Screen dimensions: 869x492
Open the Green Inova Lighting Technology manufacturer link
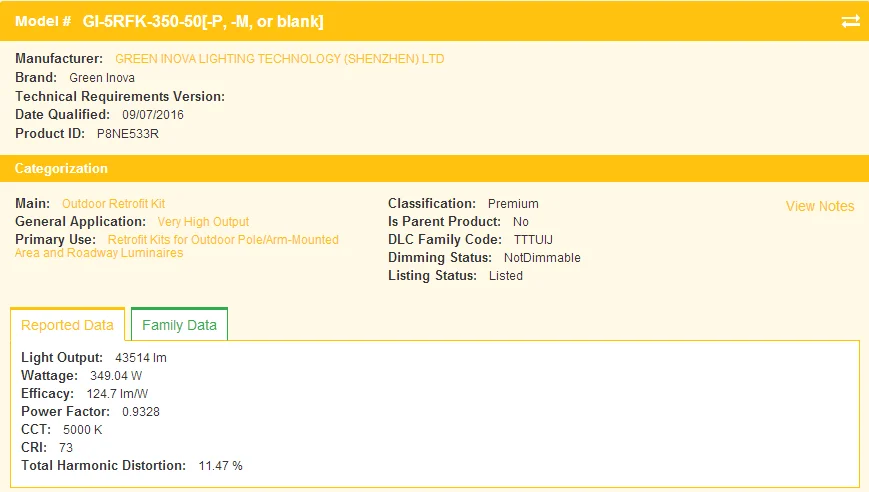click(x=279, y=59)
